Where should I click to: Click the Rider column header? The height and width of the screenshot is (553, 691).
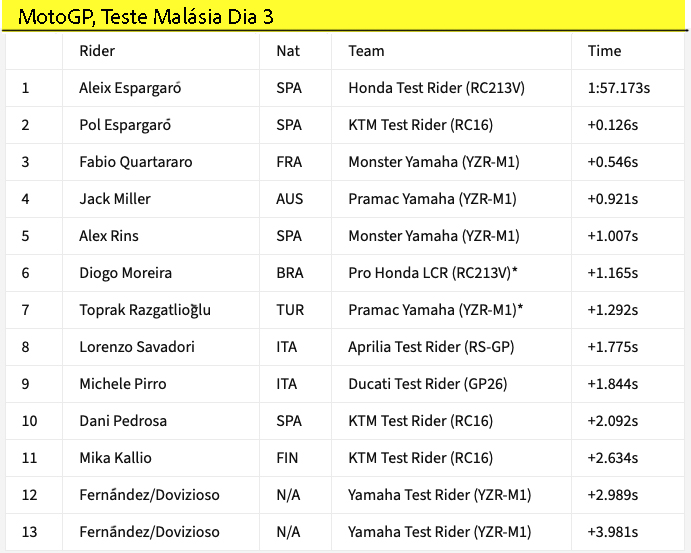pos(97,51)
